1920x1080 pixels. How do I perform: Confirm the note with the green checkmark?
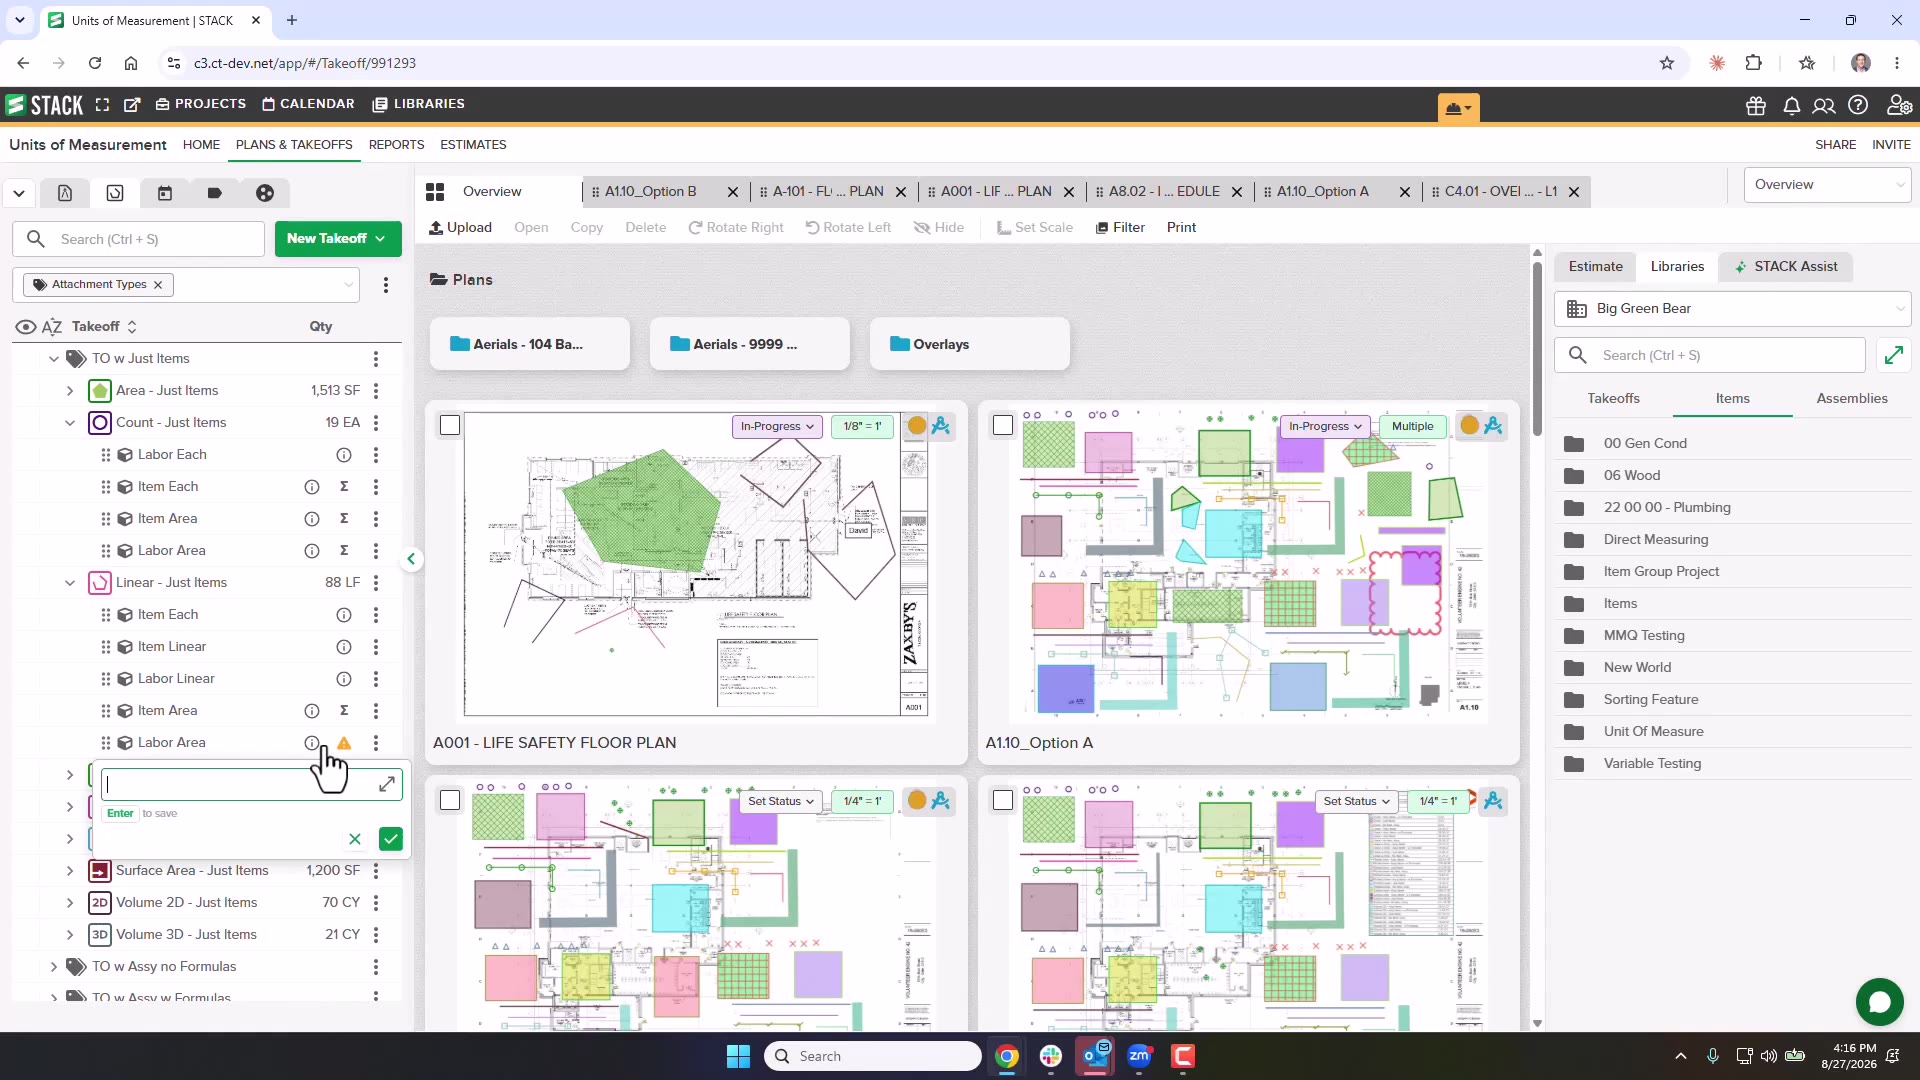coord(391,839)
